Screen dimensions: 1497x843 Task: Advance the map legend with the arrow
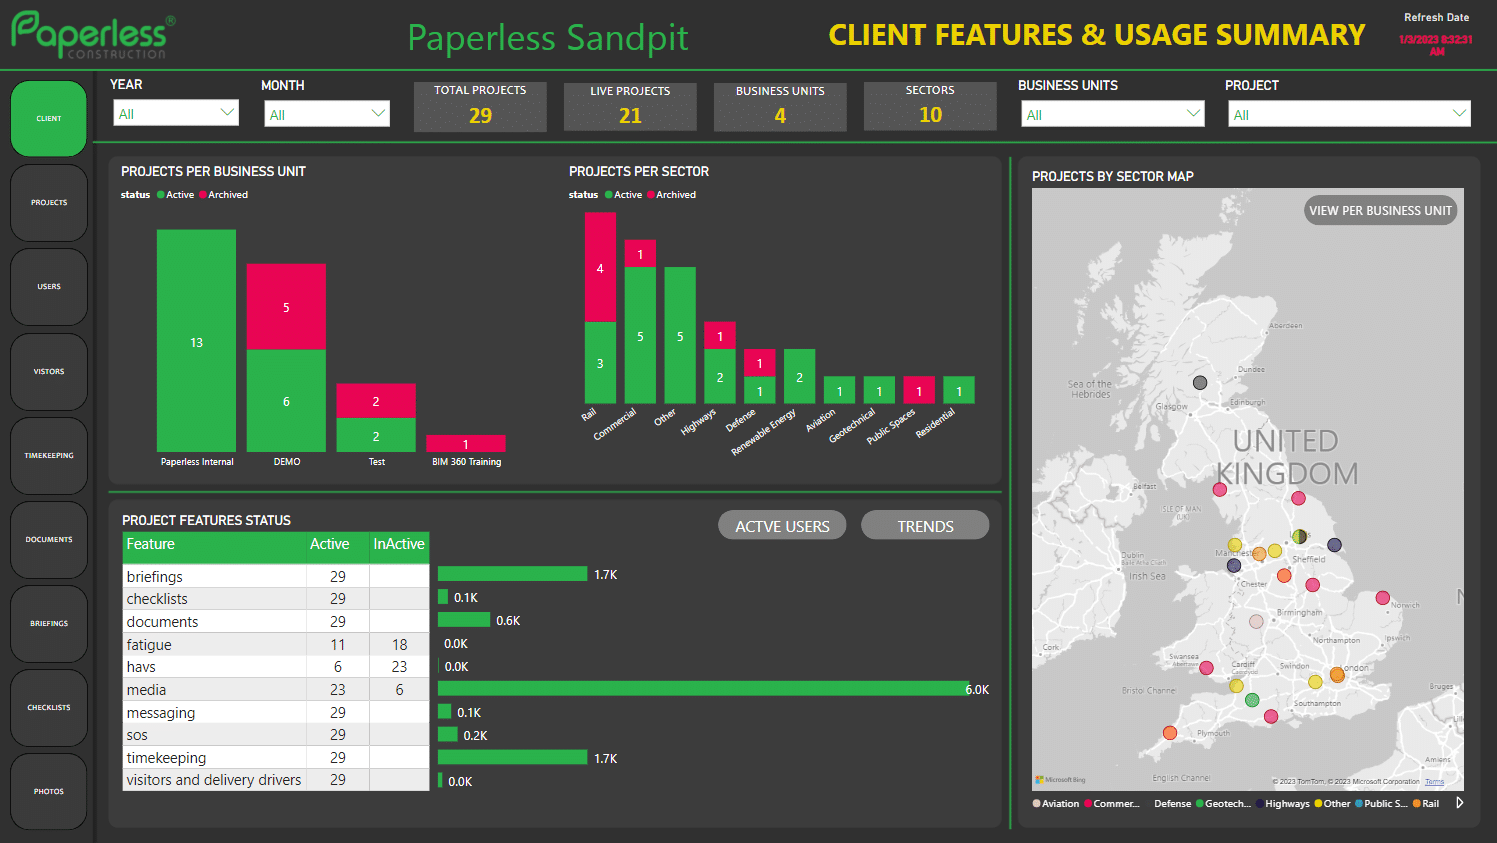[1460, 803]
